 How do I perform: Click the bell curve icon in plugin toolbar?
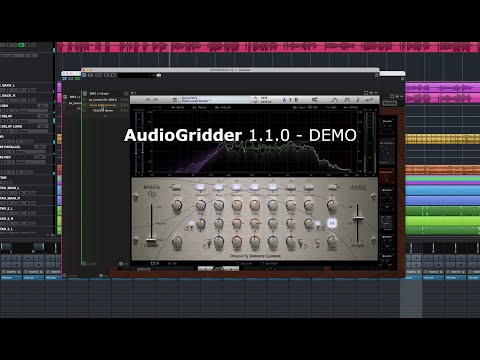coord(335,100)
